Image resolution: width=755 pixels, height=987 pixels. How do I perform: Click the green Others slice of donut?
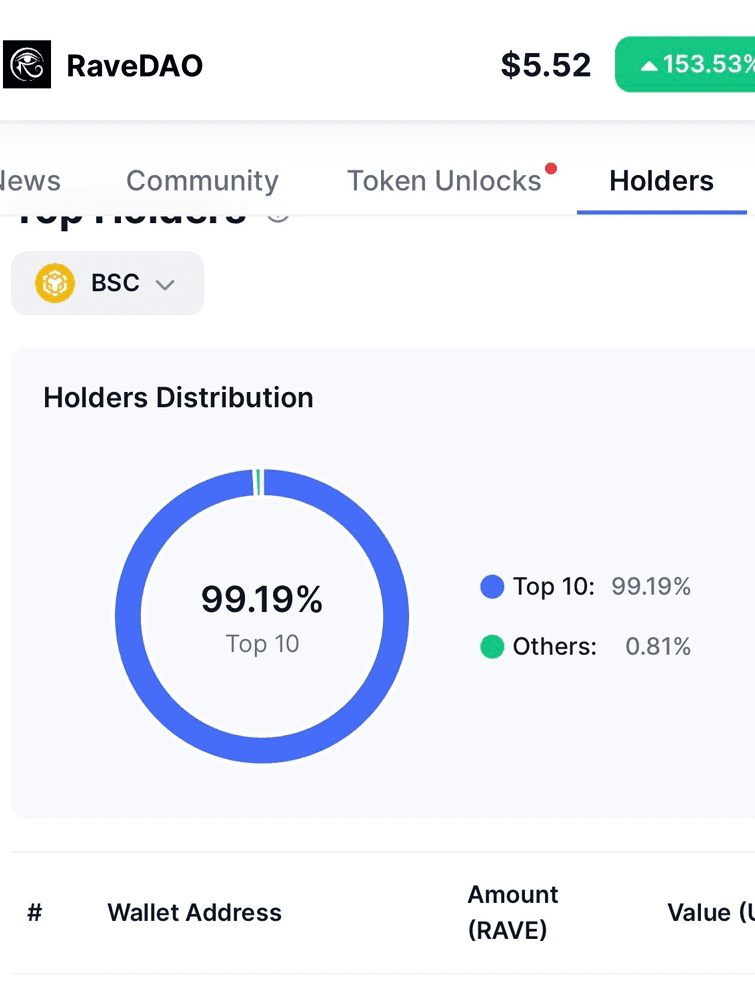pos(258,482)
